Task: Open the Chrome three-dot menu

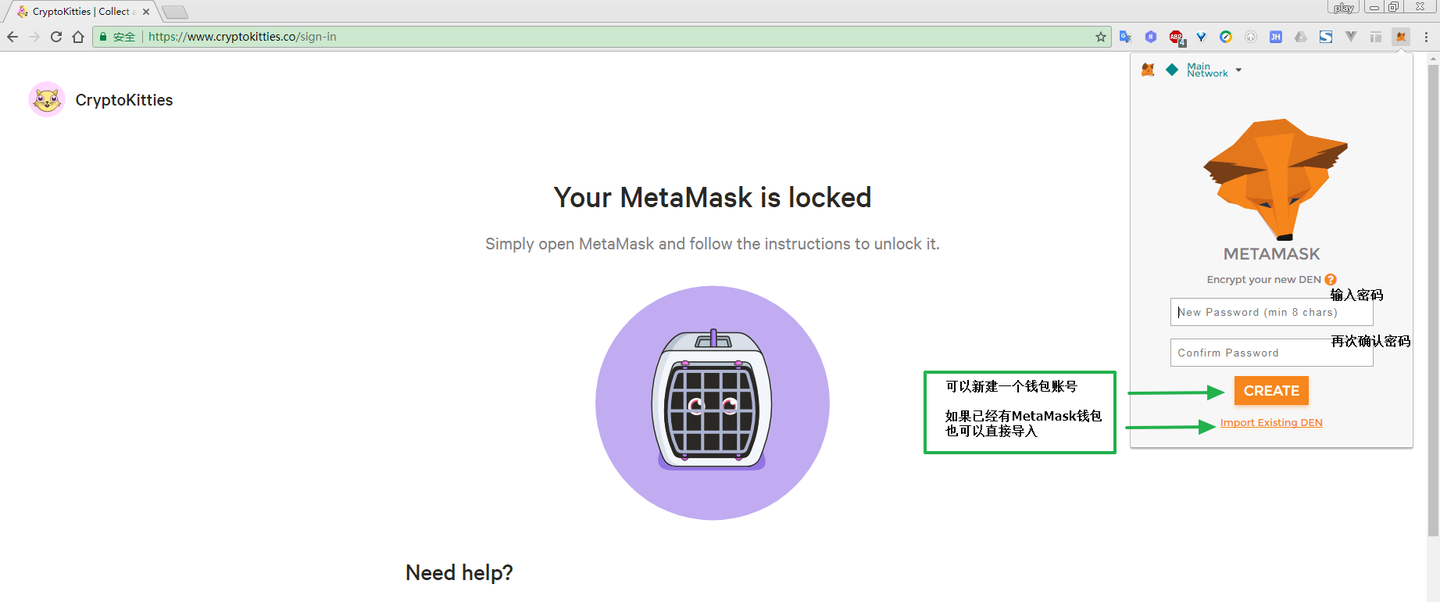Action: click(x=1426, y=37)
